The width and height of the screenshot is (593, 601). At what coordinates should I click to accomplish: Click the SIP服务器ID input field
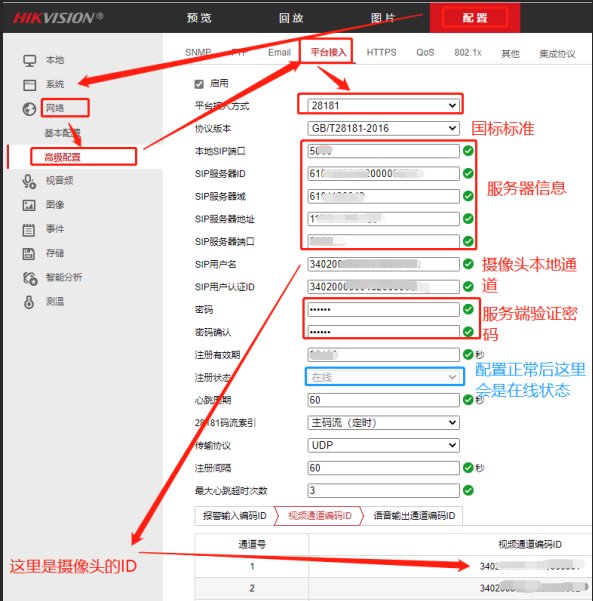383,173
